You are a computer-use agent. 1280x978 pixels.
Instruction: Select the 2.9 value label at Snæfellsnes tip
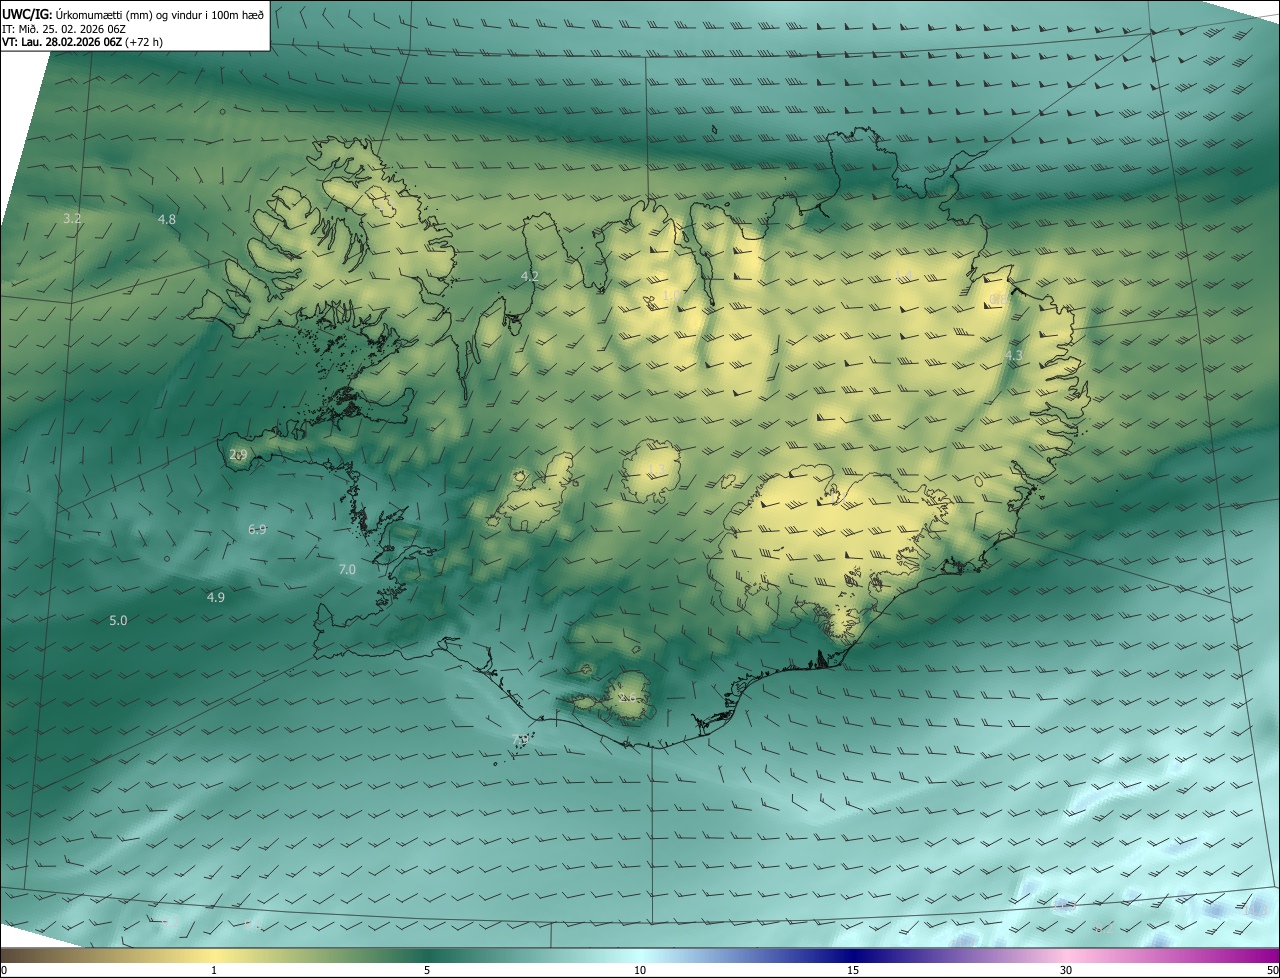pos(238,454)
